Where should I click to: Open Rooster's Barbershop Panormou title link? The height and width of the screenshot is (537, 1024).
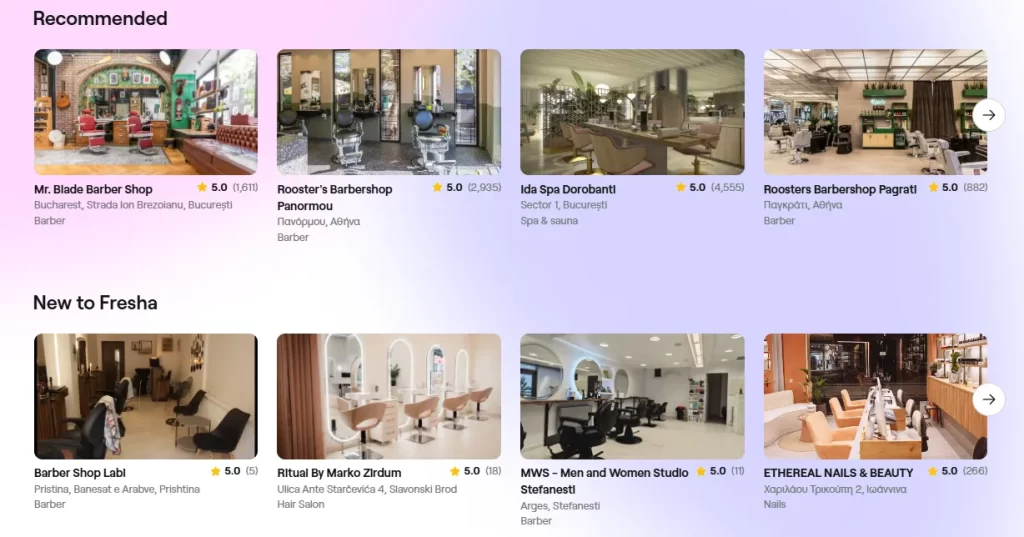pos(334,197)
